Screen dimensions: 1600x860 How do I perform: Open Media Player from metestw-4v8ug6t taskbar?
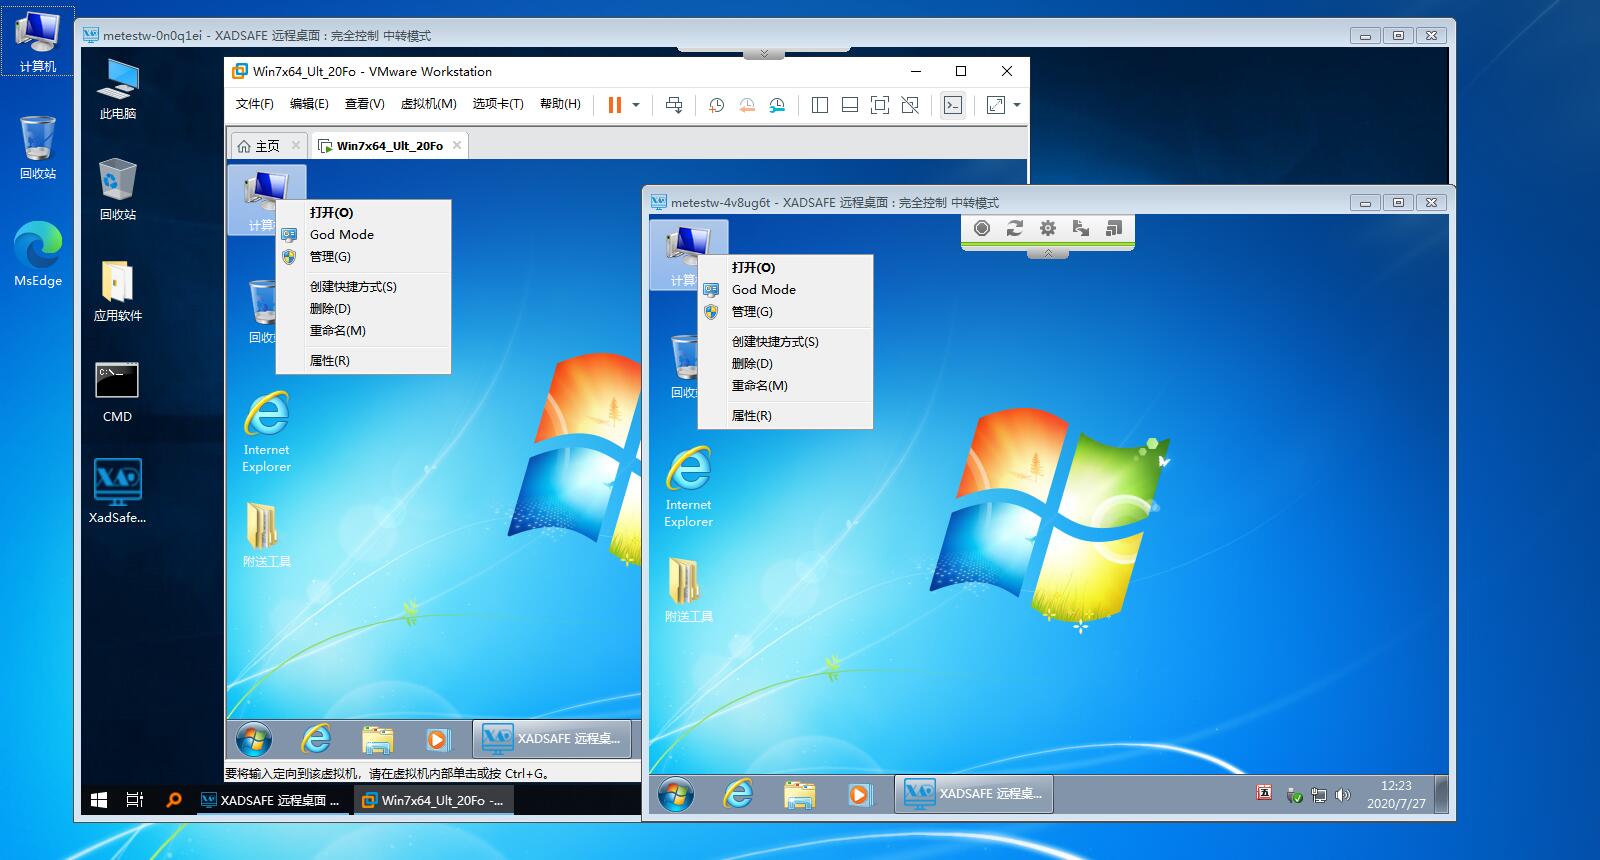pos(859,795)
